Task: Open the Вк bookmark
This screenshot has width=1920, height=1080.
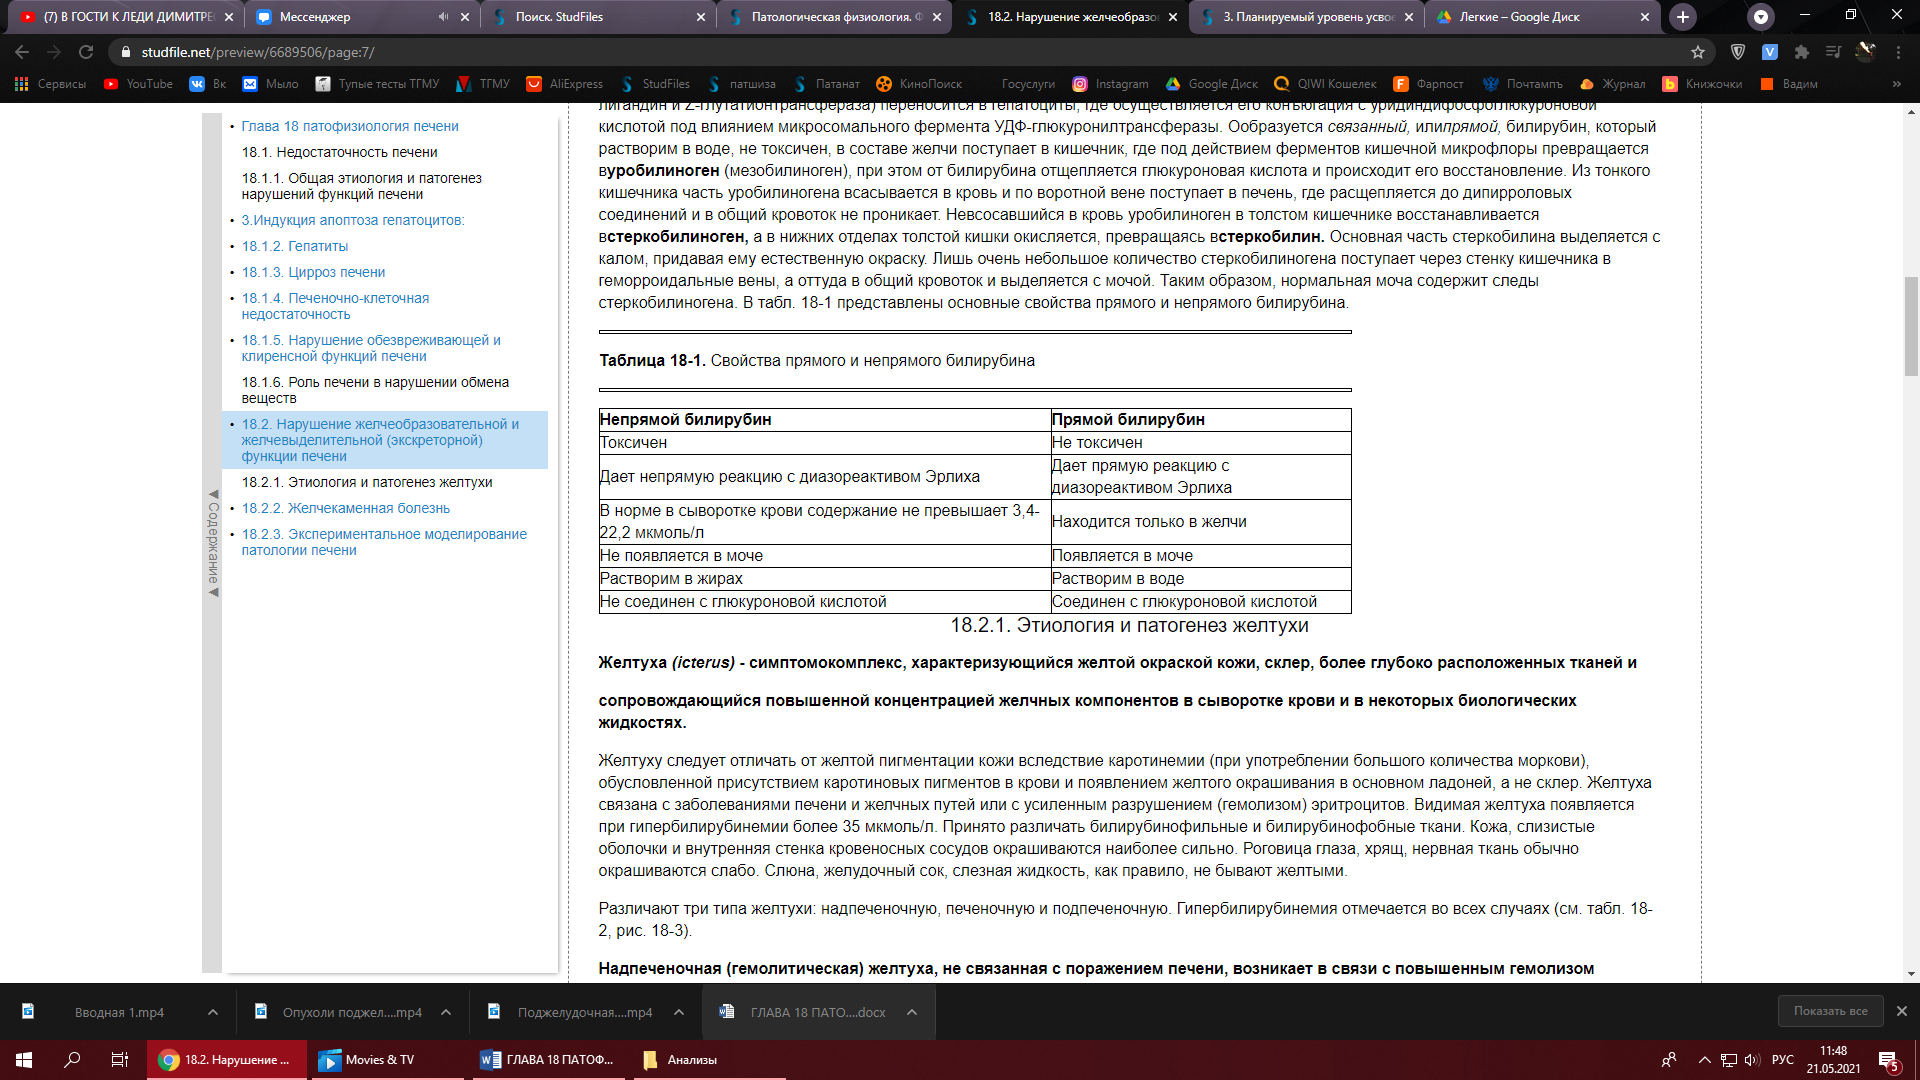Action: click(208, 84)
